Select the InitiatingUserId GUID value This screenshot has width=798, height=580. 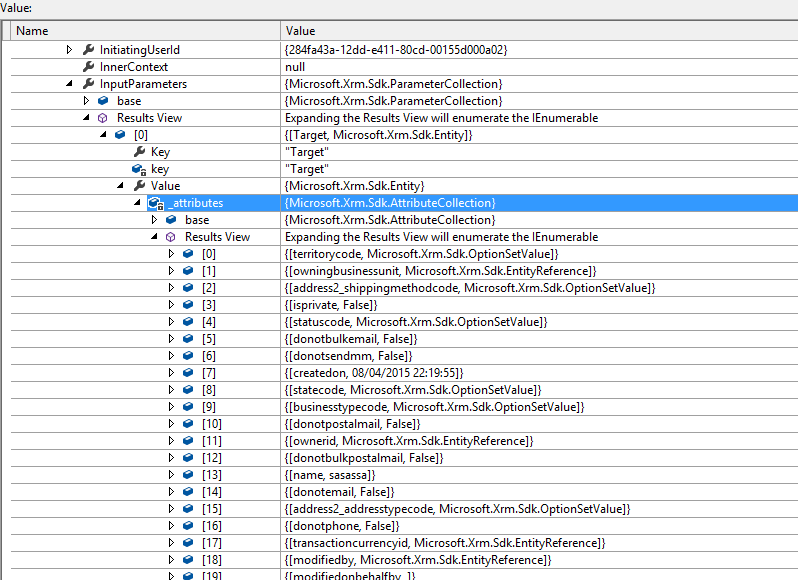tap(396, 50)
